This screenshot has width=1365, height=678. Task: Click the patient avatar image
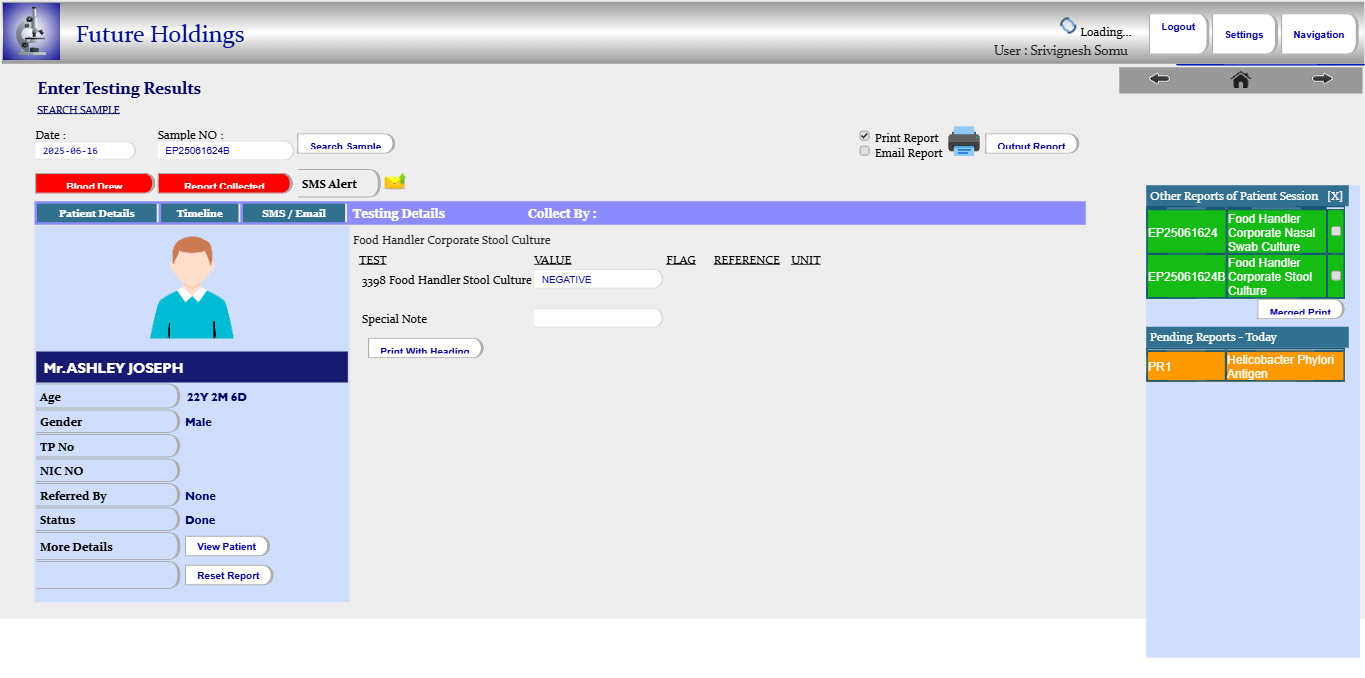pyautogui.click(x=192, y=288)
